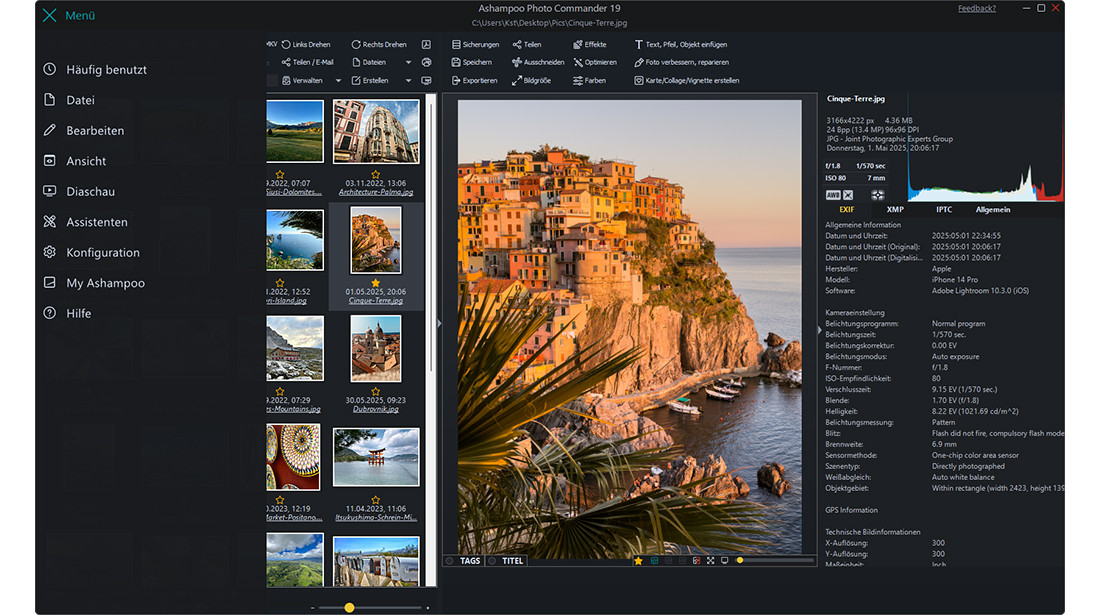
Task: Click the Exportieren toolbar button
Action: (x=474, y=81)
